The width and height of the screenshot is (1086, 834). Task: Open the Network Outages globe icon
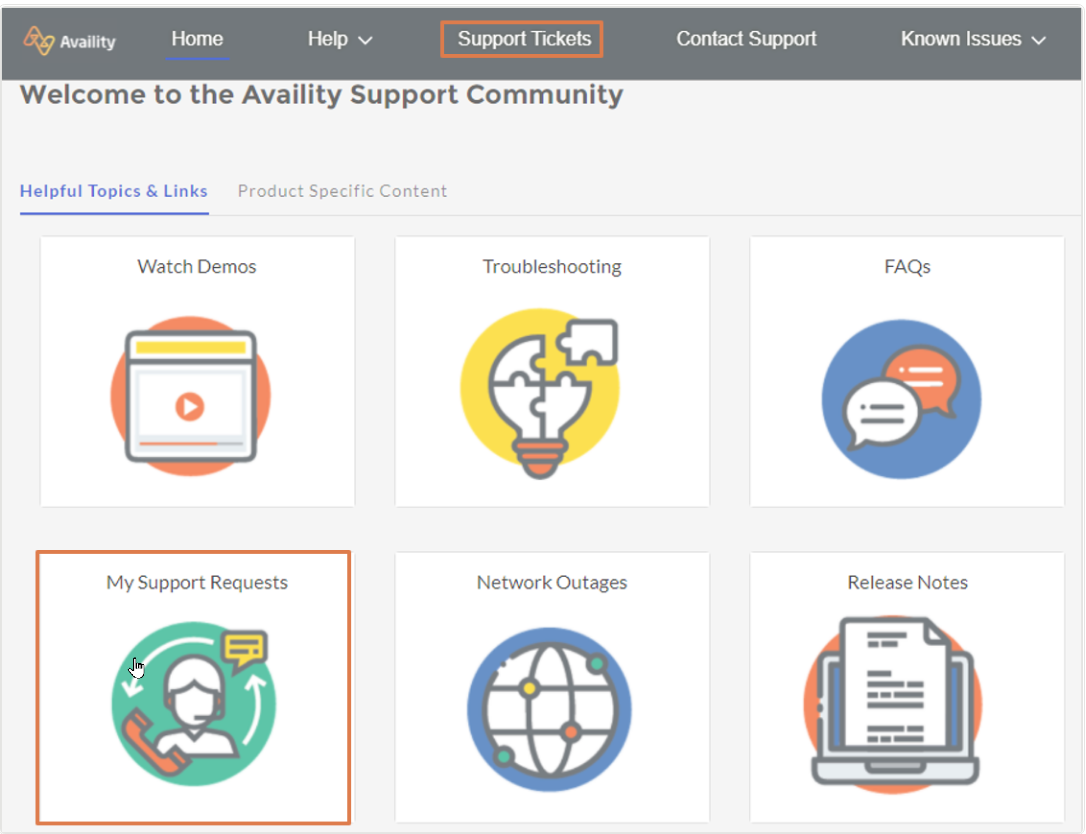pos(549,708)
